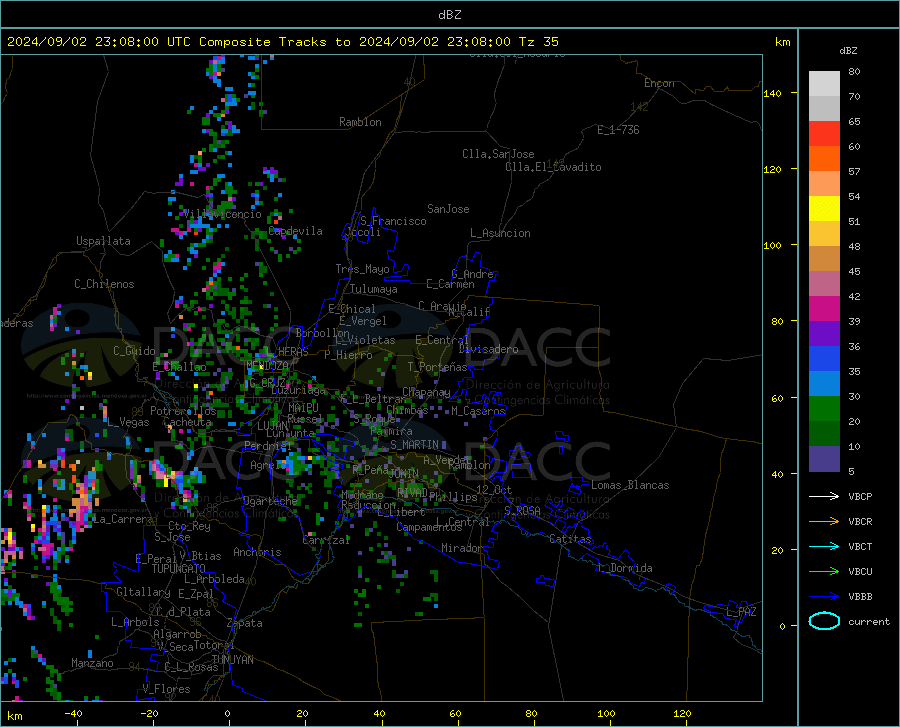Click the 'Ugarteche' place label

pyautogui.click(x=270, y=501)
